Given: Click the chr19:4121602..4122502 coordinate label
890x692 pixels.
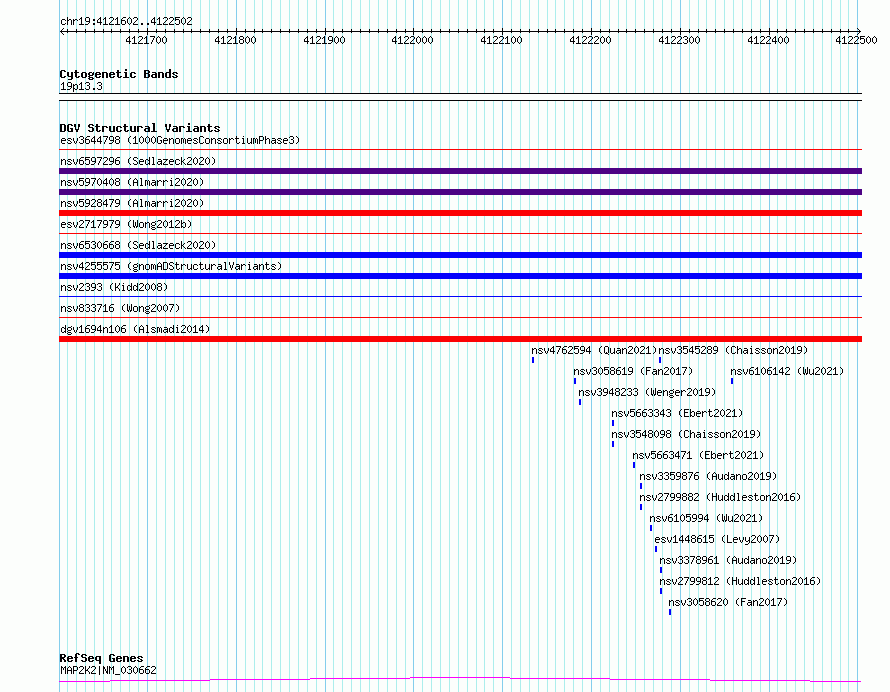Looking at the screenshot, I should 126,22.
